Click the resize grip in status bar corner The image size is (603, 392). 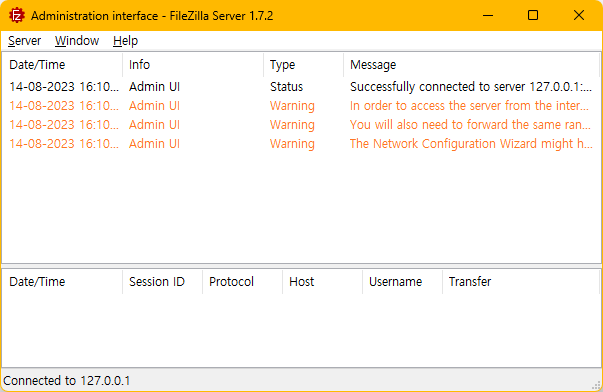pos(596,385)
